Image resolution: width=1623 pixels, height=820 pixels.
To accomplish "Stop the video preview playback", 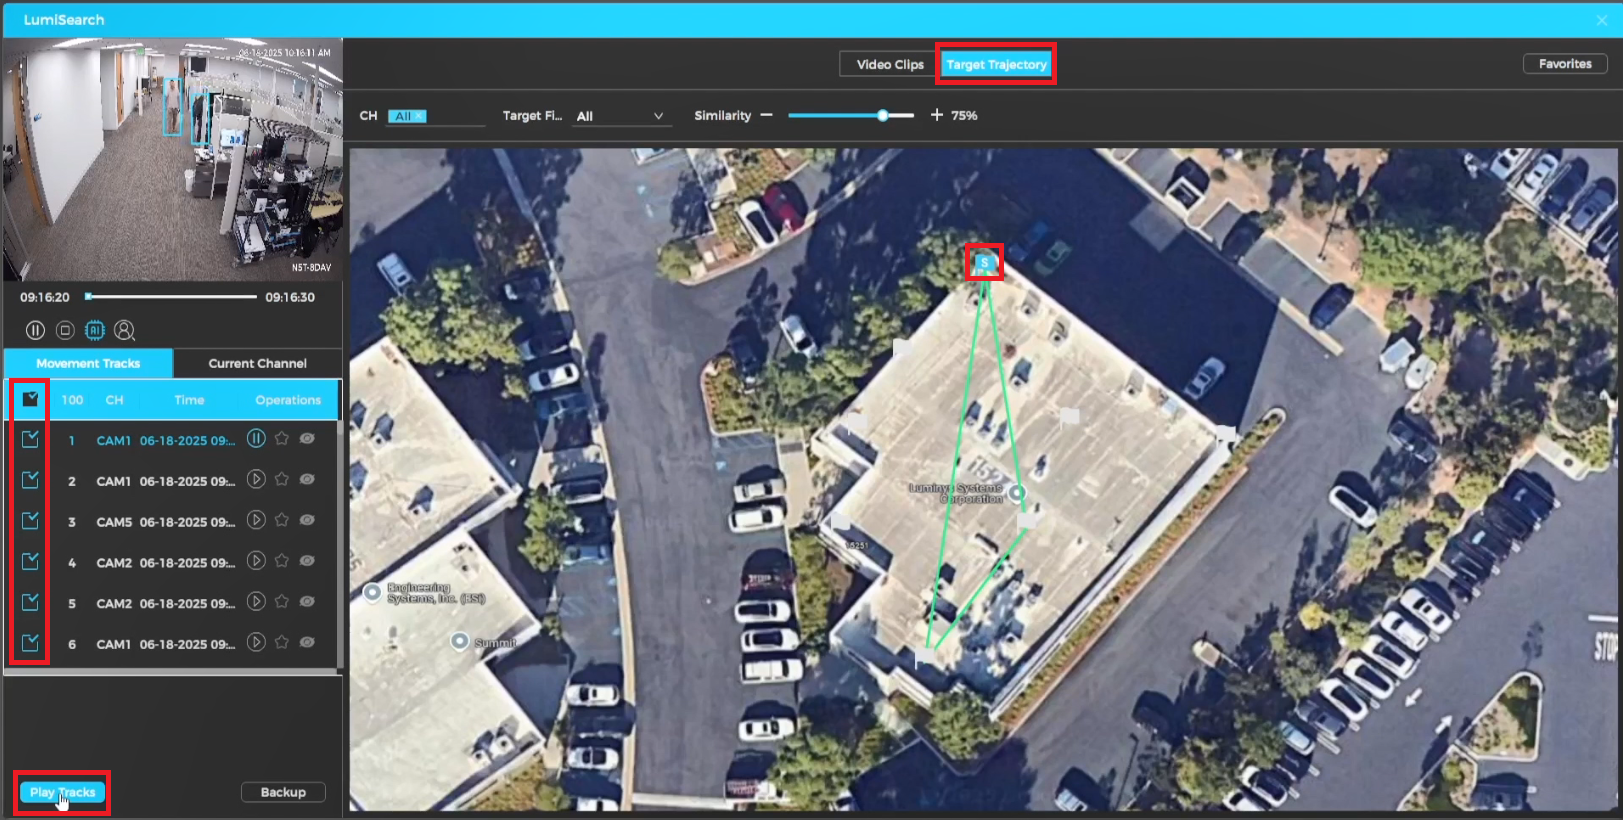I will pos(65,330).
